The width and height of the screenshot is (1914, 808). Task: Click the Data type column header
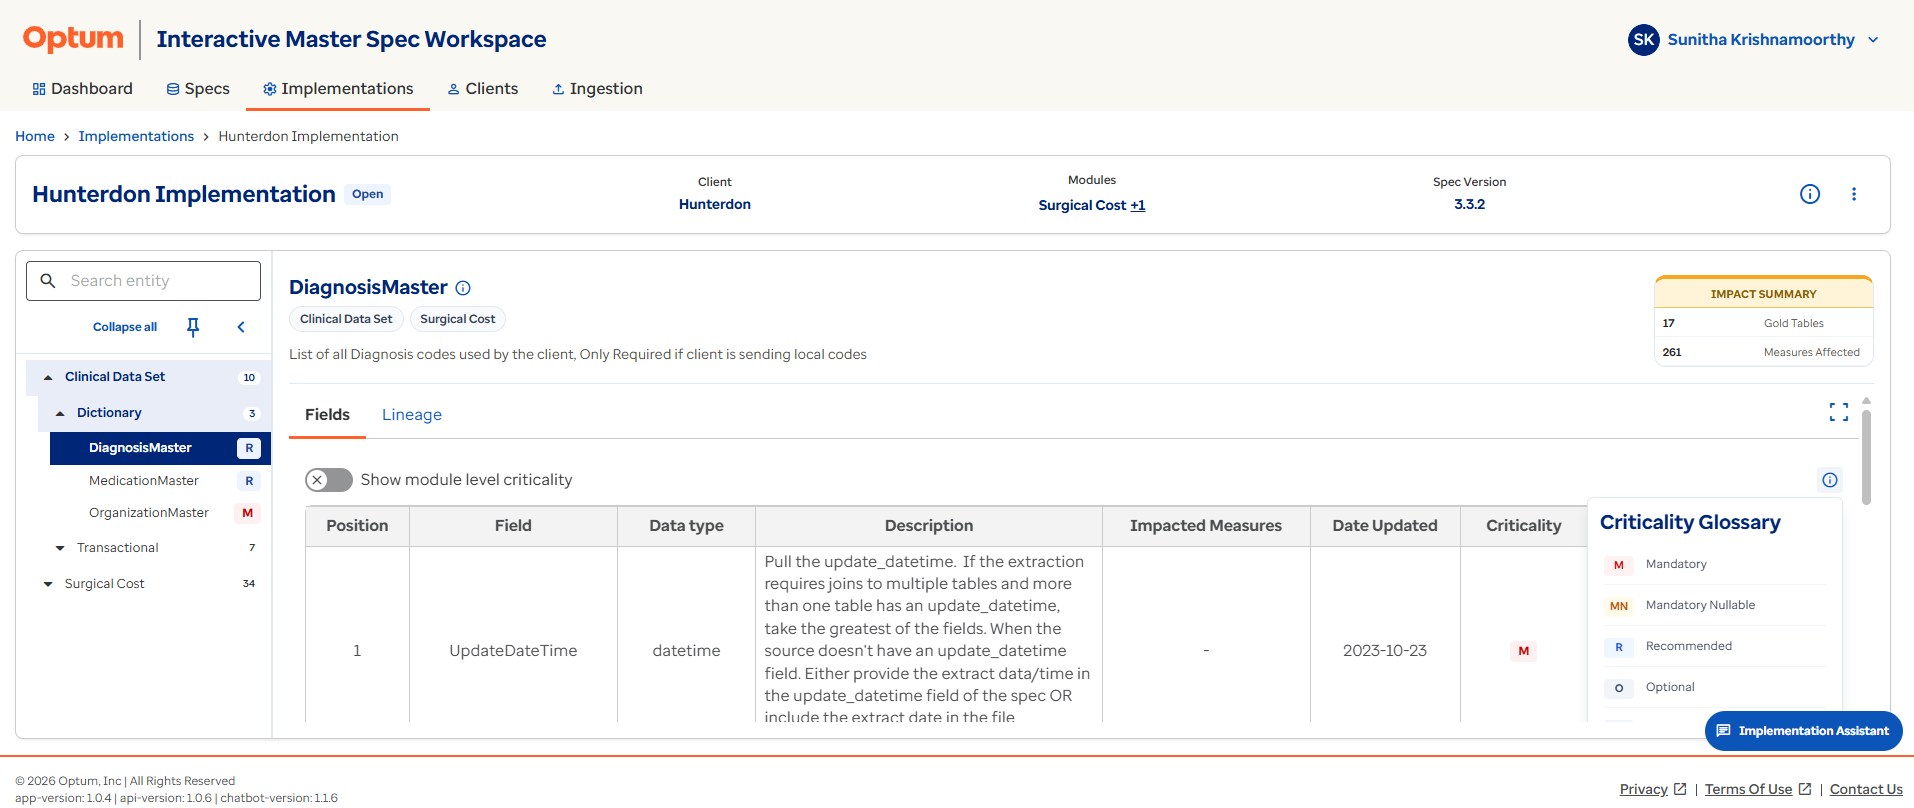(686, 526)
